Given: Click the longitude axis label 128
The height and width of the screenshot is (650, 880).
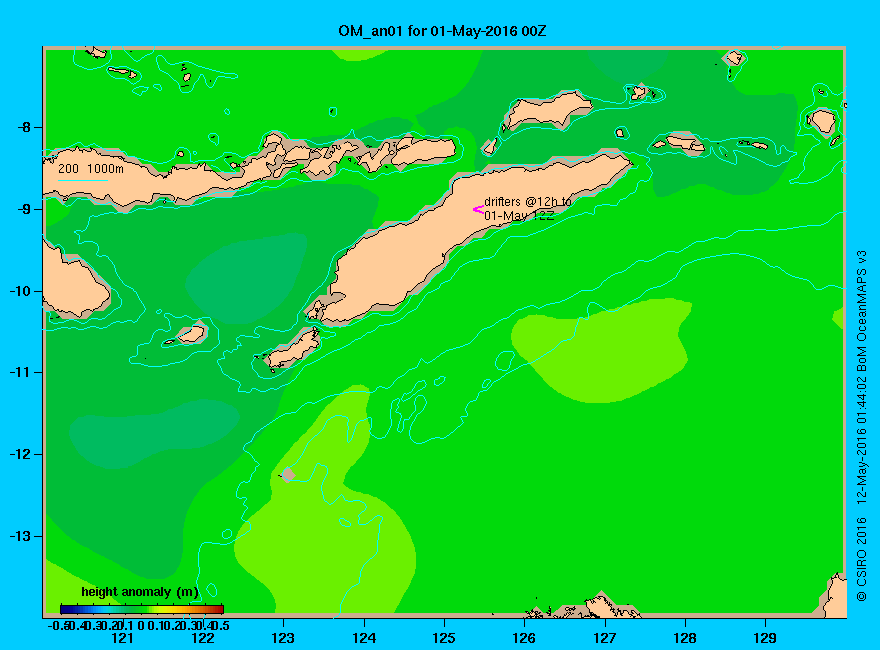Looking at the screenshot, I should pyautogui.click(x=685, y=638).
